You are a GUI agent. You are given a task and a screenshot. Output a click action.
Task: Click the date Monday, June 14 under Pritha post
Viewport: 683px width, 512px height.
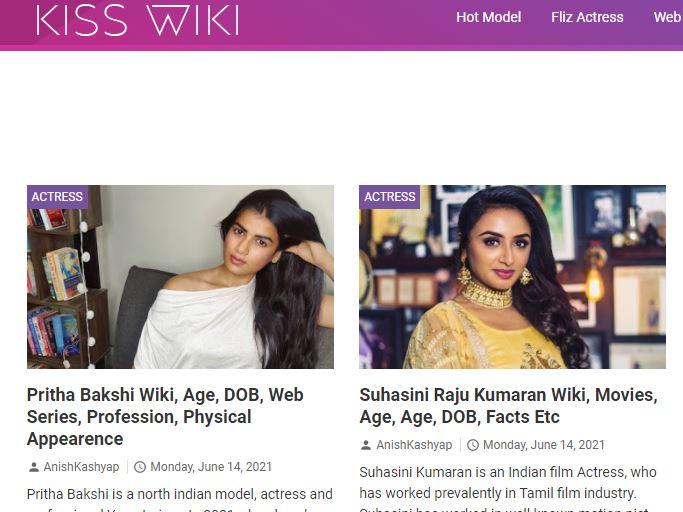click(211, 467)
